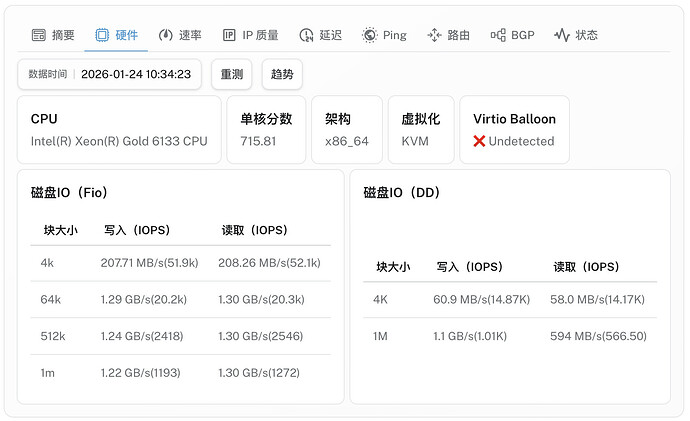The height and width of the screenshot is (421, 690).
Task: Click the 4k row in Fio table
Action: (180, 263)
